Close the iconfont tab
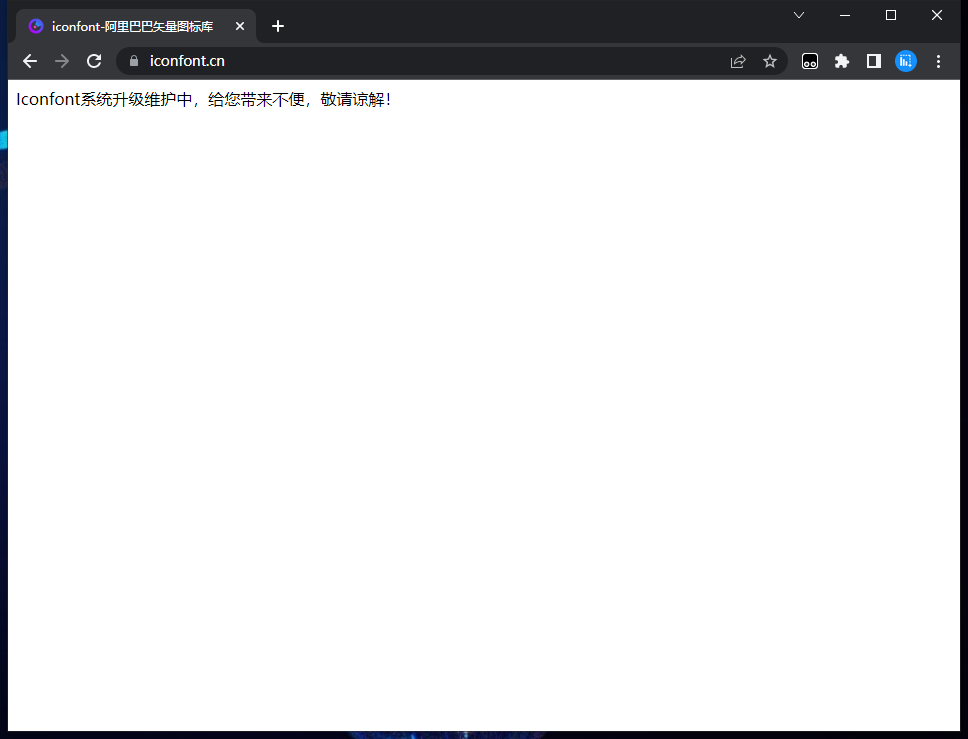Image resolution: width=968 pixels, height=739 pixels. pos(239,26)
